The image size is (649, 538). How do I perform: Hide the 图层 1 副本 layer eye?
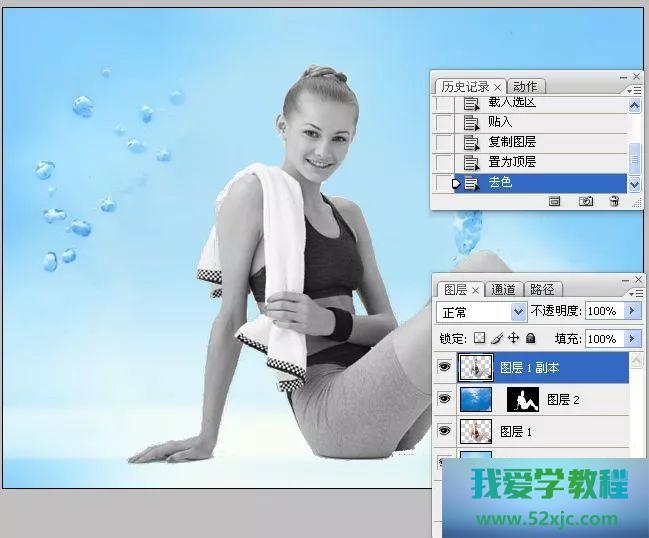[x=445, y=368]
